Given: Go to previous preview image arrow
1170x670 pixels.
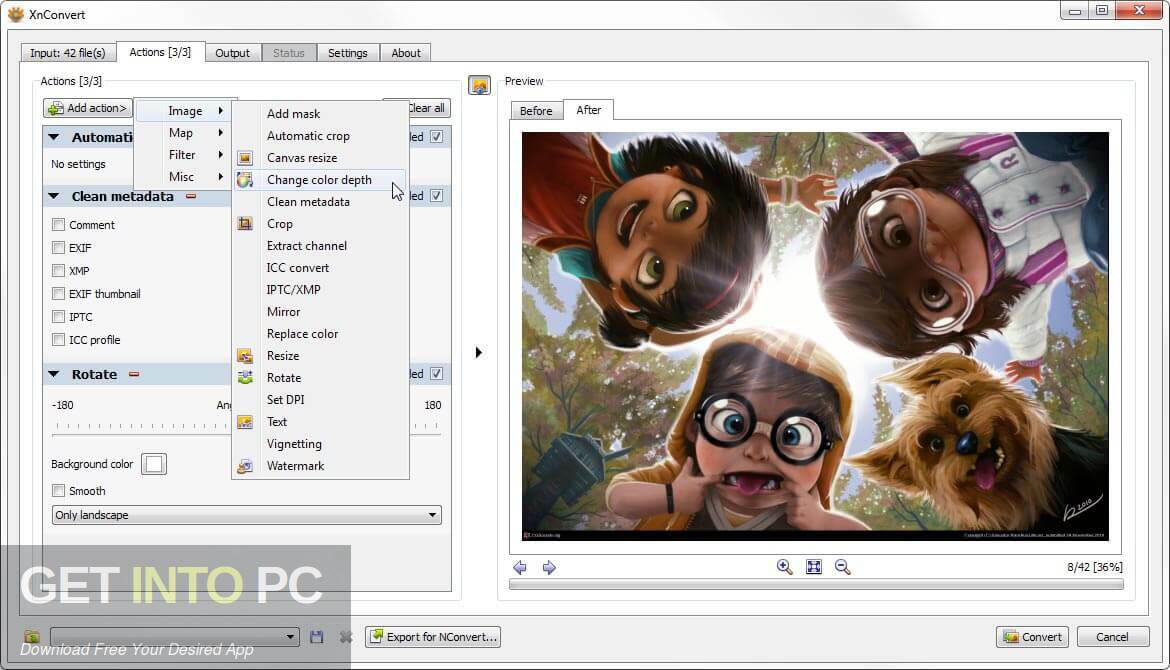Looking at the screenshot, I should pyautogui.click(x=520, y=568).
